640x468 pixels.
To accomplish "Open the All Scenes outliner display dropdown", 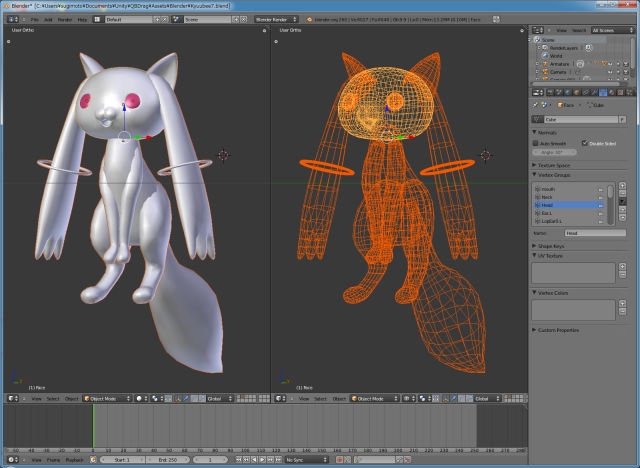I will pyautogui.click(x=612, y=30).
